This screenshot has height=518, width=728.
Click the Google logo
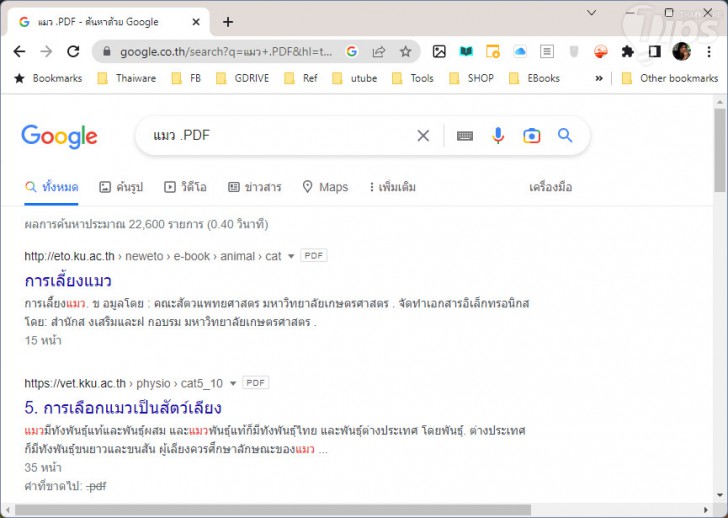(59, 136)
